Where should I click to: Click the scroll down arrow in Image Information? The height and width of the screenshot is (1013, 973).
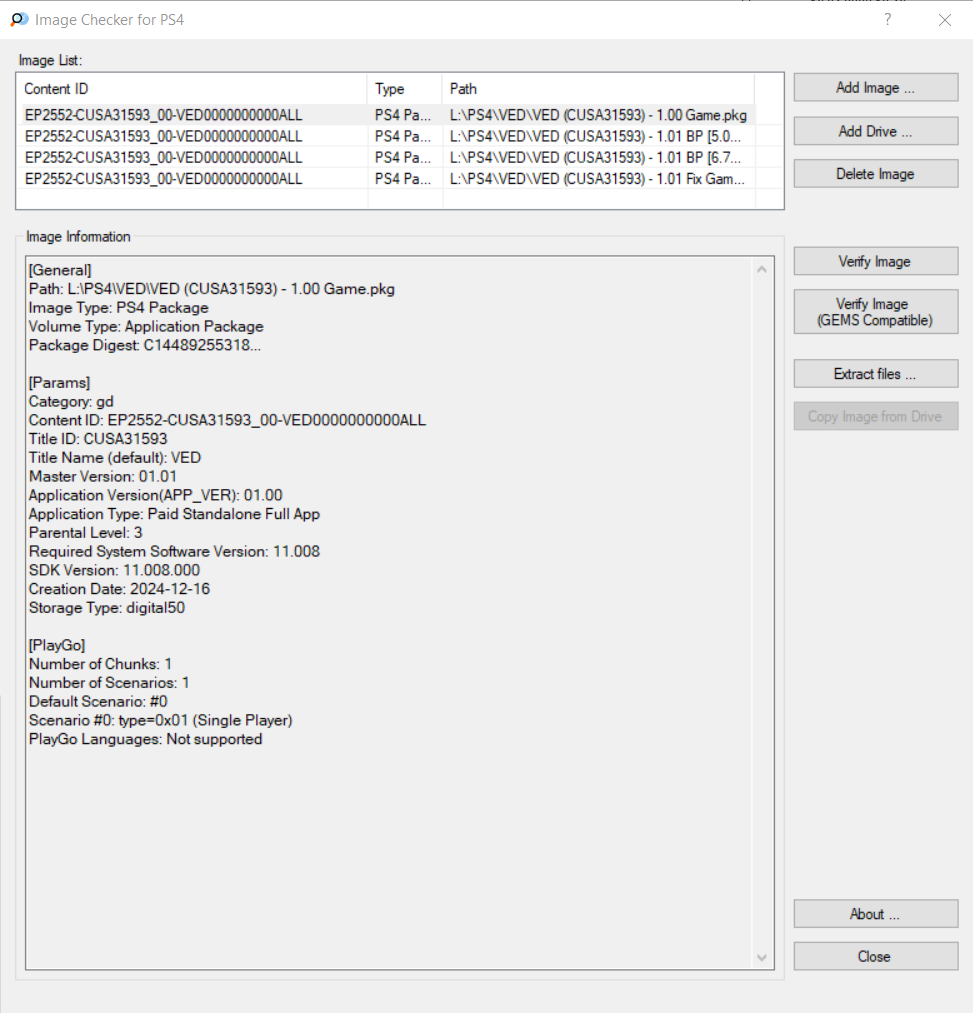762,957
